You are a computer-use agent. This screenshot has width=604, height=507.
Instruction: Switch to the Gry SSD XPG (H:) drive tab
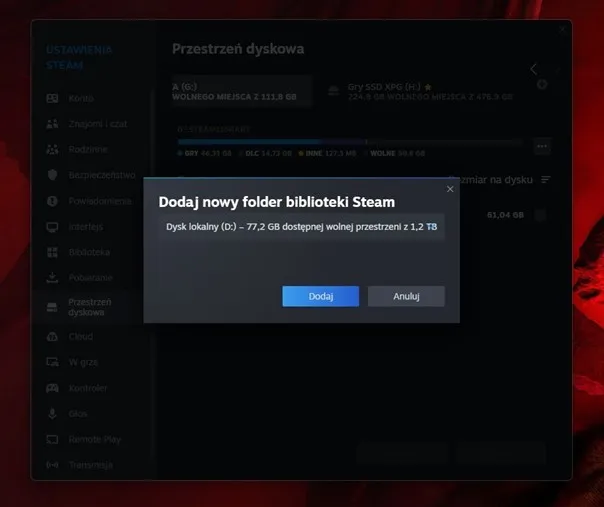coord(421,91)
